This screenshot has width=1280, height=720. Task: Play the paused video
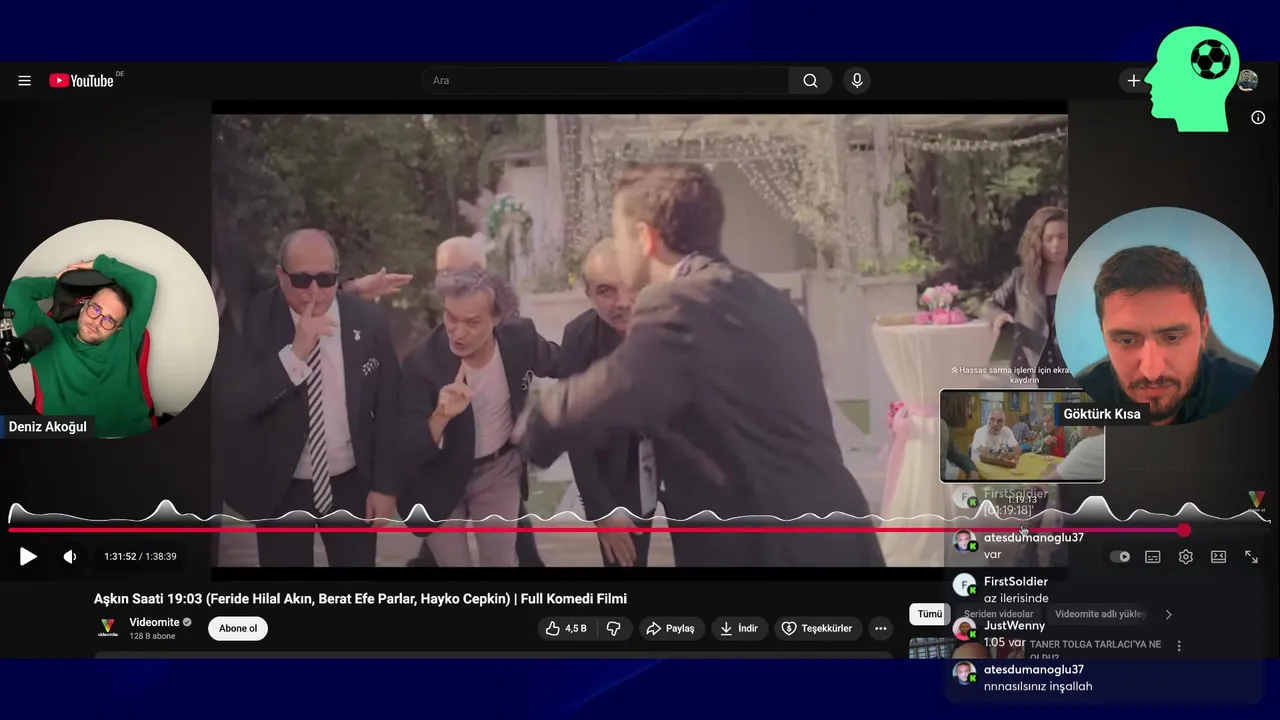[28, 557]
